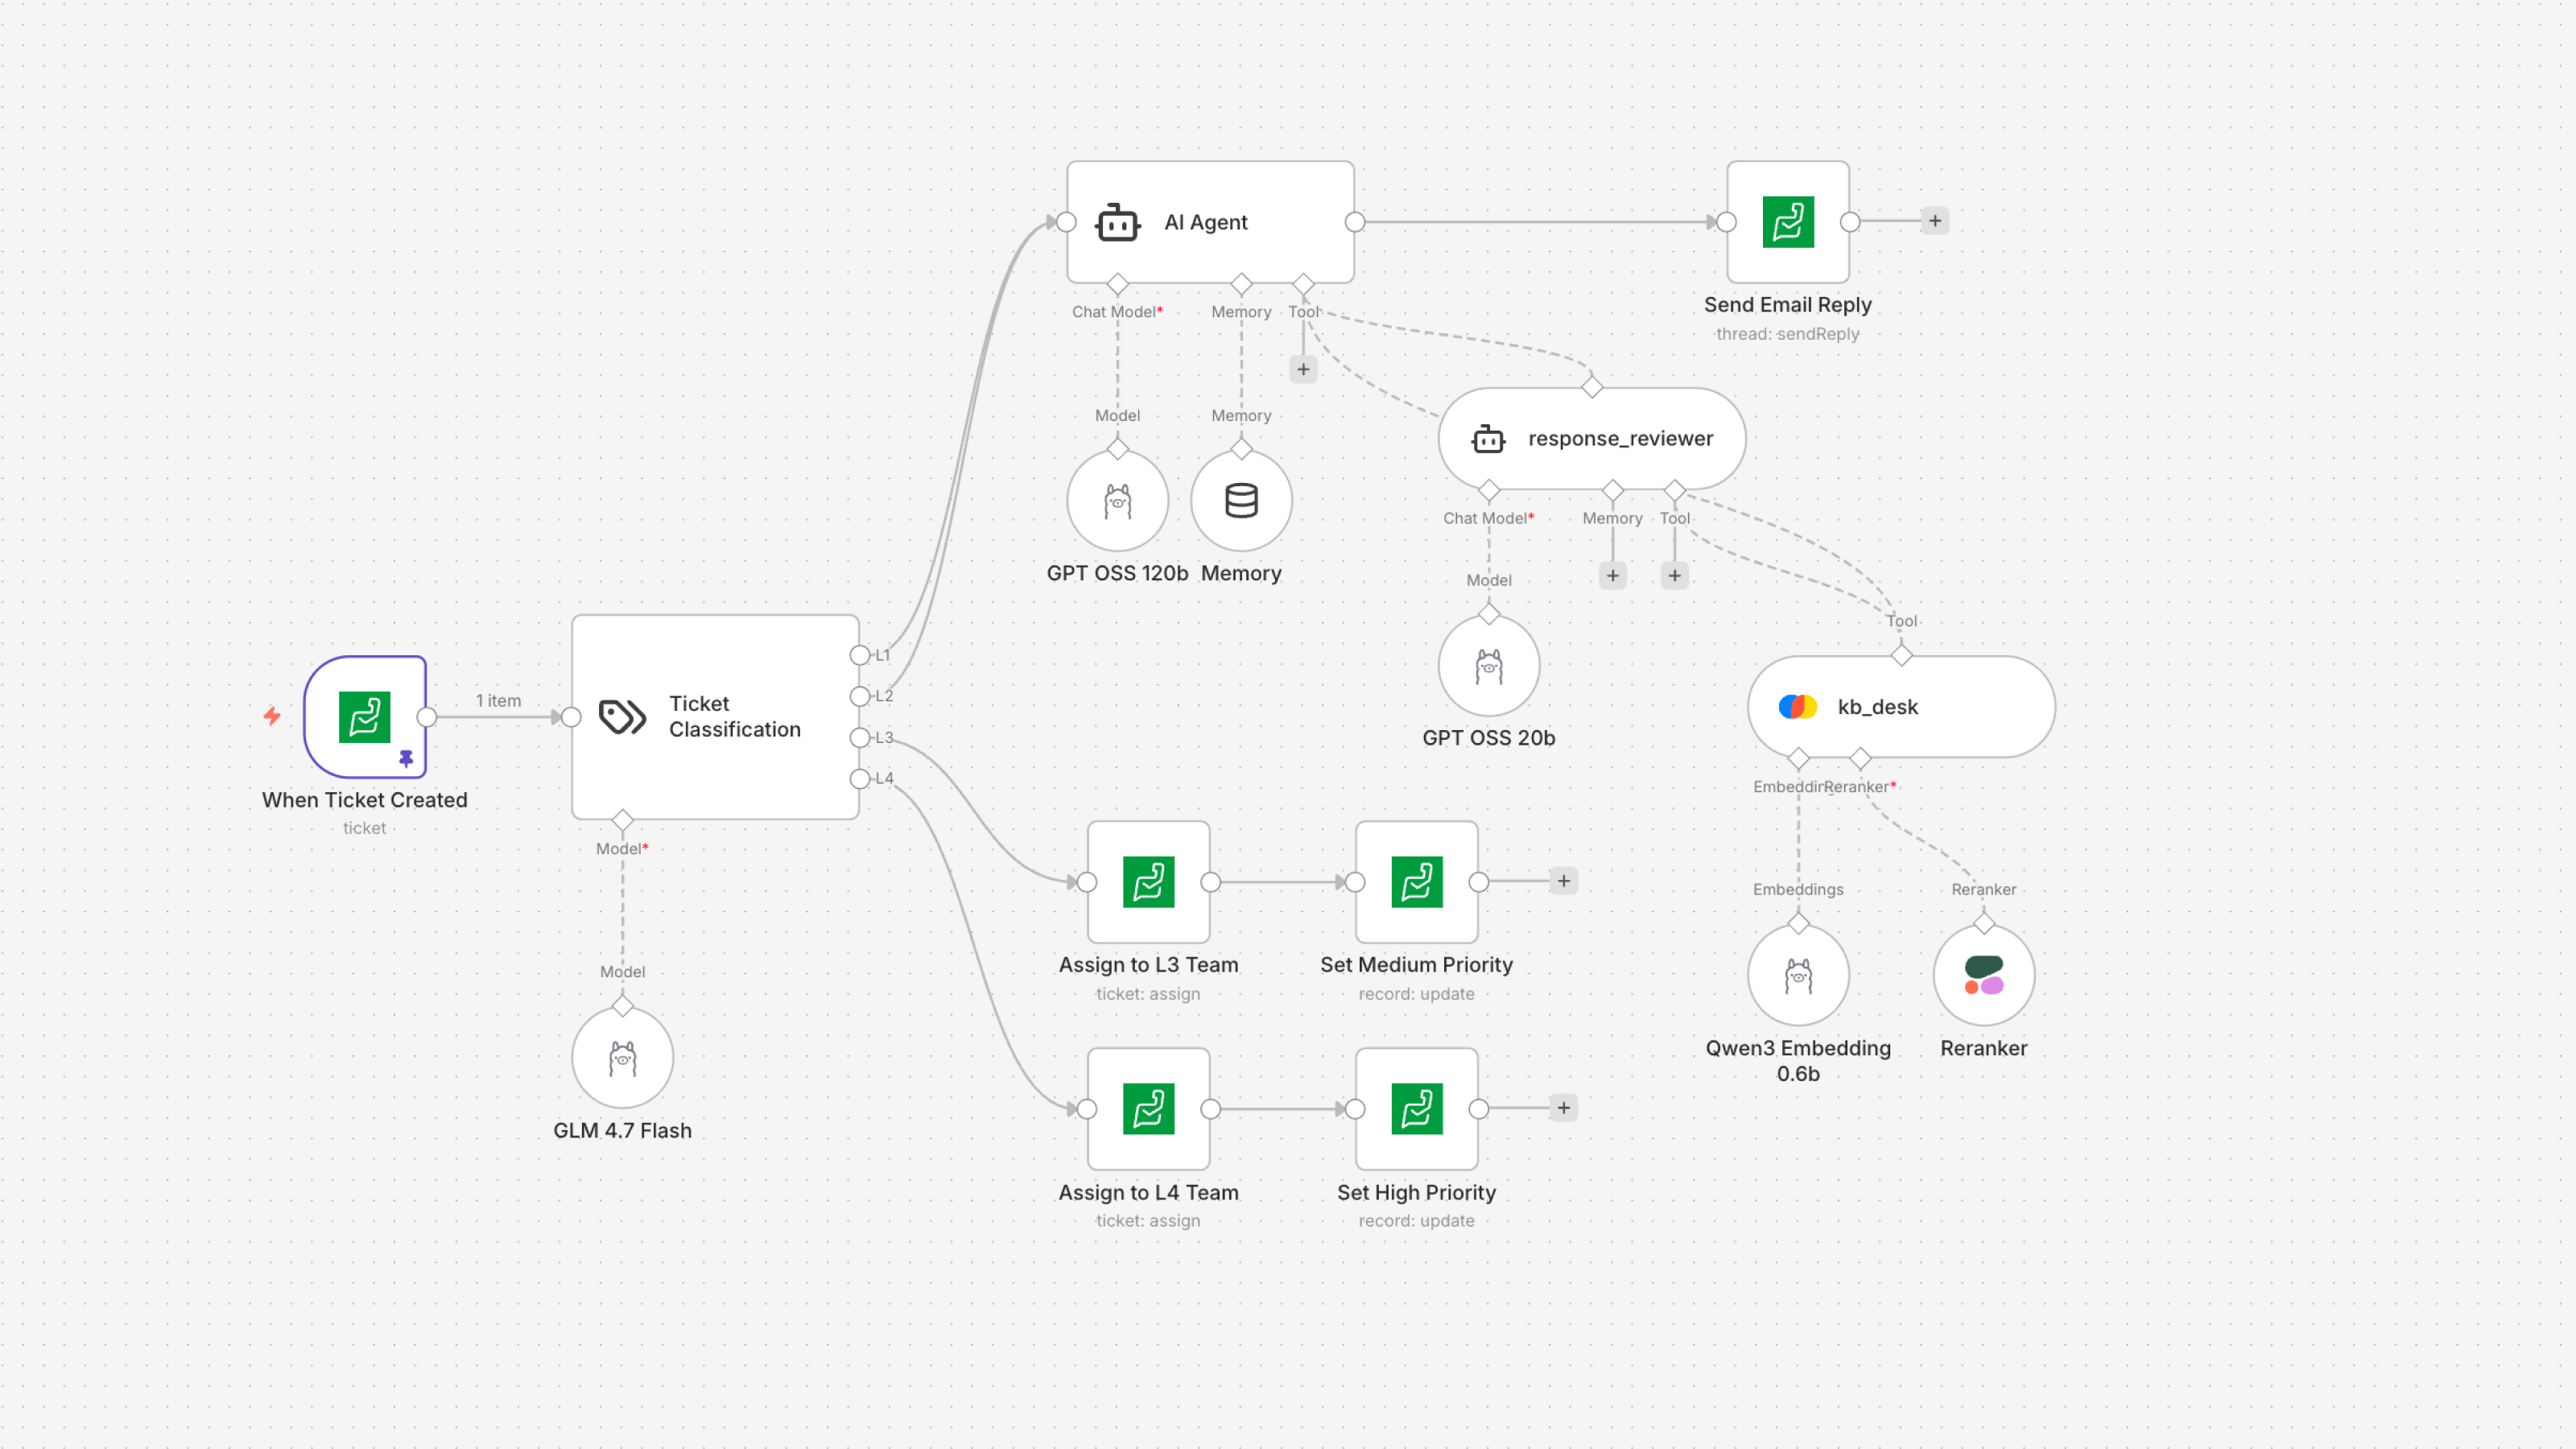Click the L4 output port on Ticket Classification
2576x1449 pixels.
[861, 779]
